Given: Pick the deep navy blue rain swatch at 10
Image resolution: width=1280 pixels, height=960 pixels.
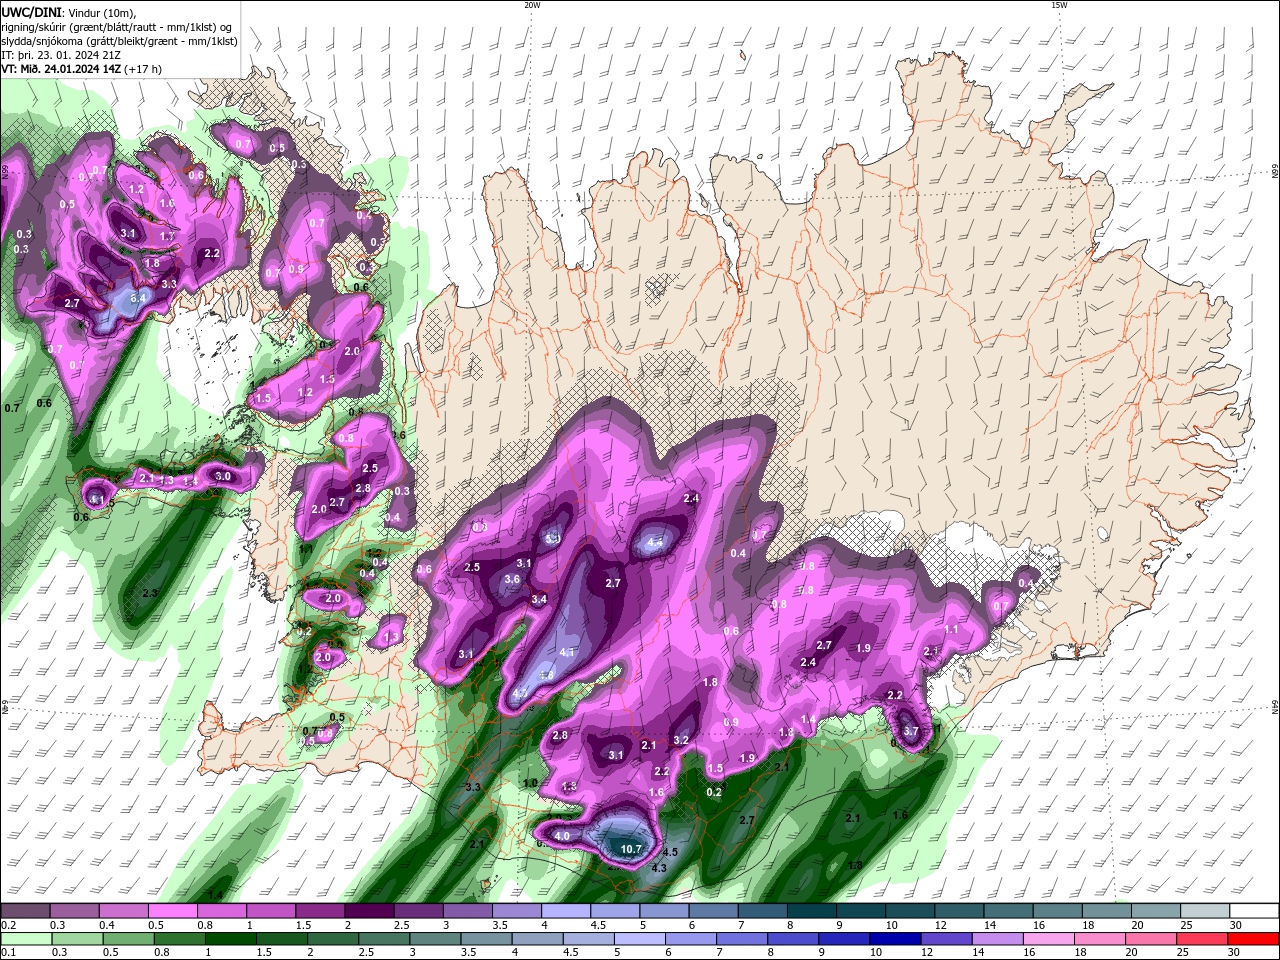Looking at the screenshot, I should click(895, 939).
